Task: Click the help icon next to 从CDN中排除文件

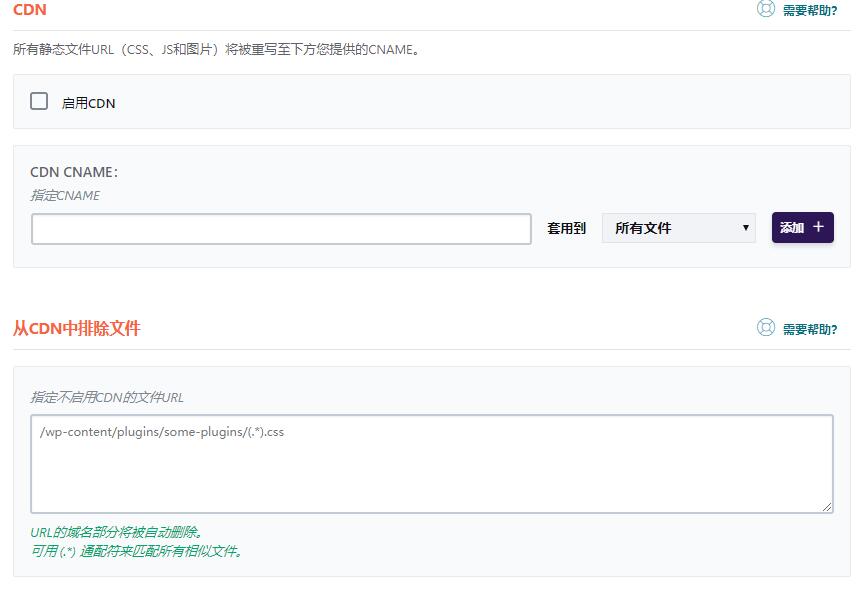Action: tap(765, 327)
